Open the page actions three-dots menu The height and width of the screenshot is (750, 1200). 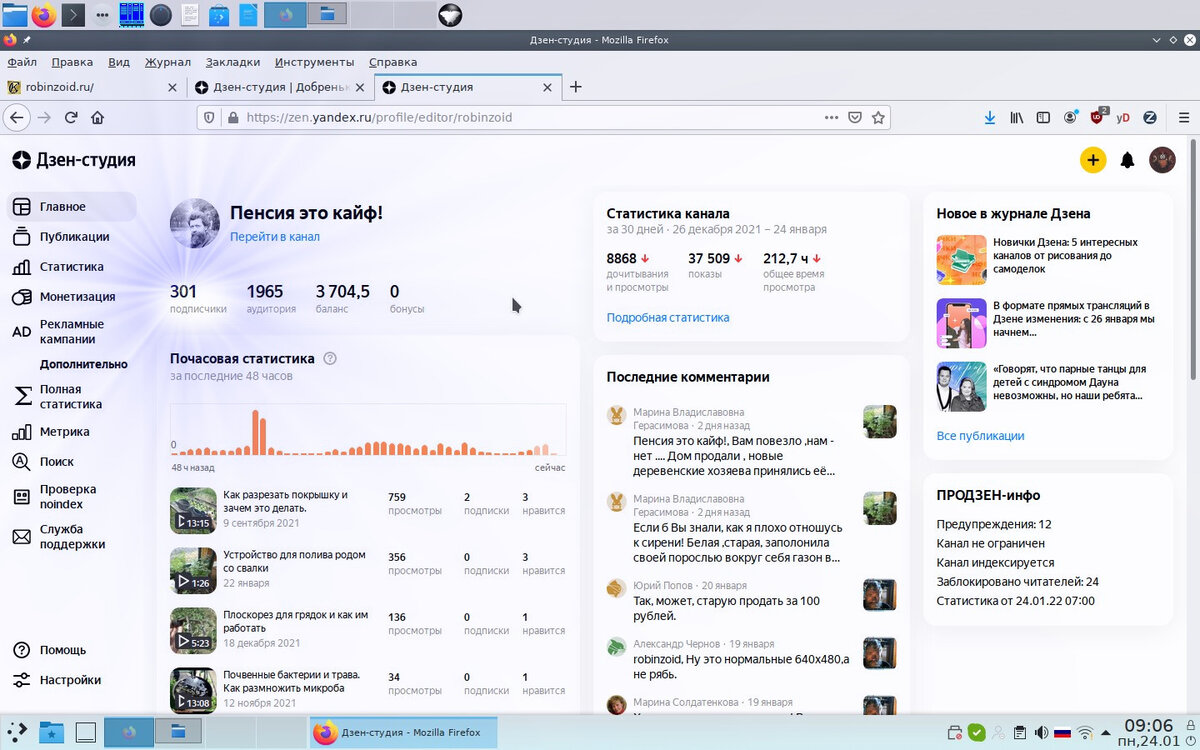[x=831, y=117]
